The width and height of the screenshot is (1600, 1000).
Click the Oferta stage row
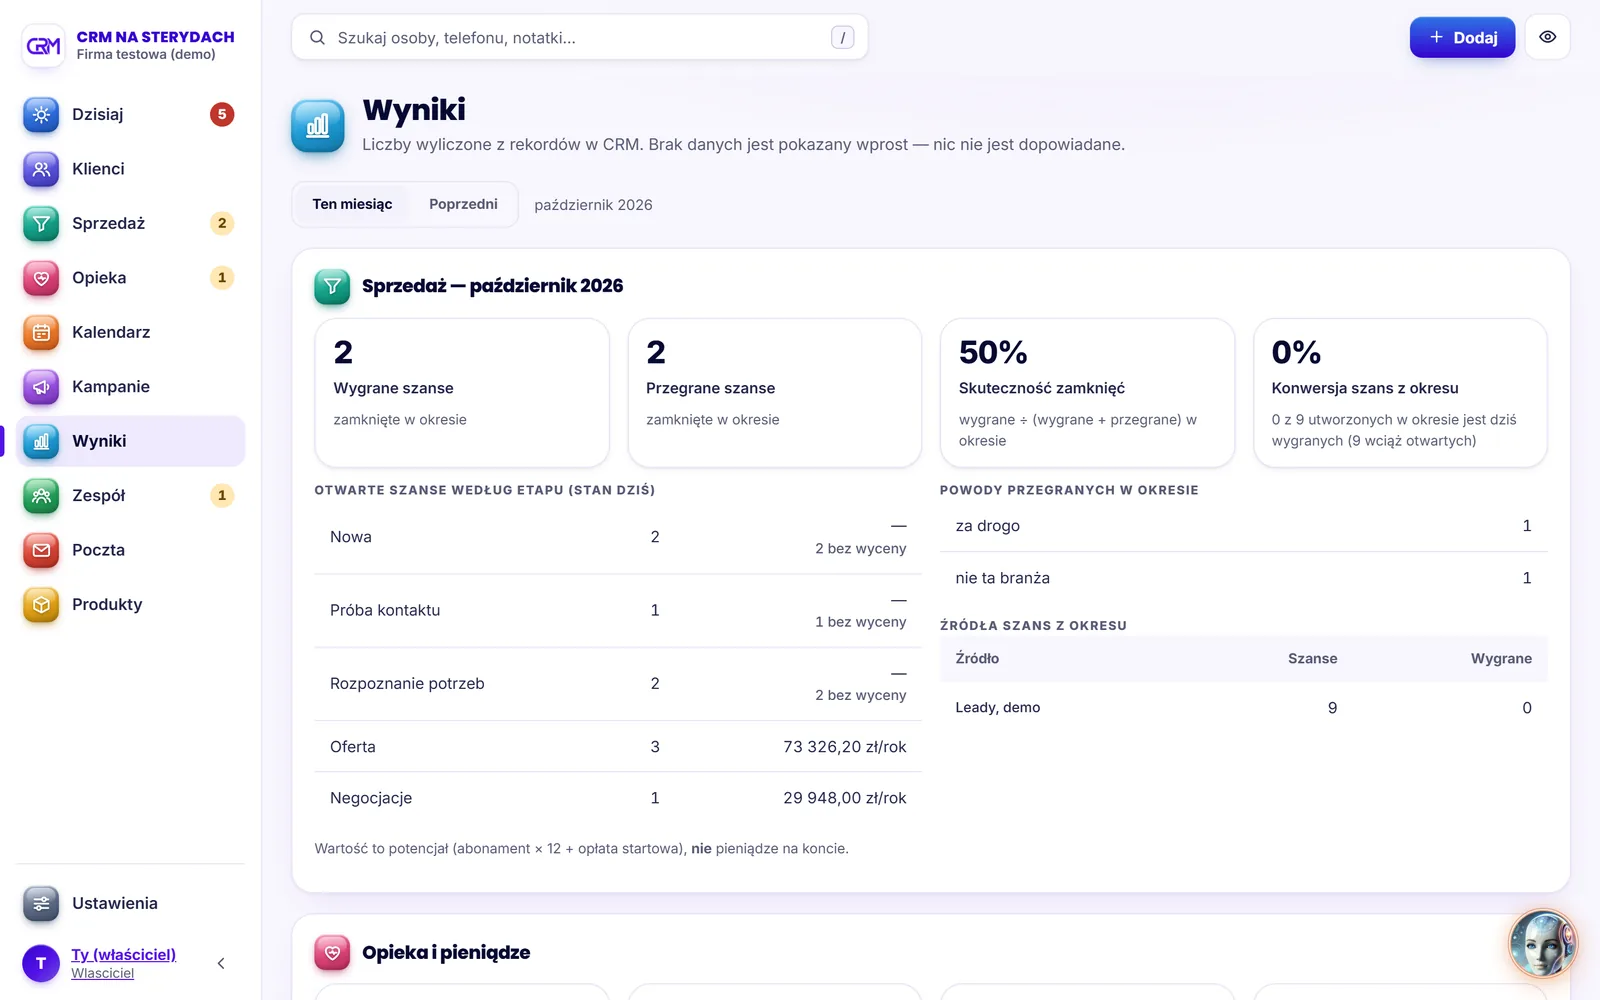tap(618, 747)
